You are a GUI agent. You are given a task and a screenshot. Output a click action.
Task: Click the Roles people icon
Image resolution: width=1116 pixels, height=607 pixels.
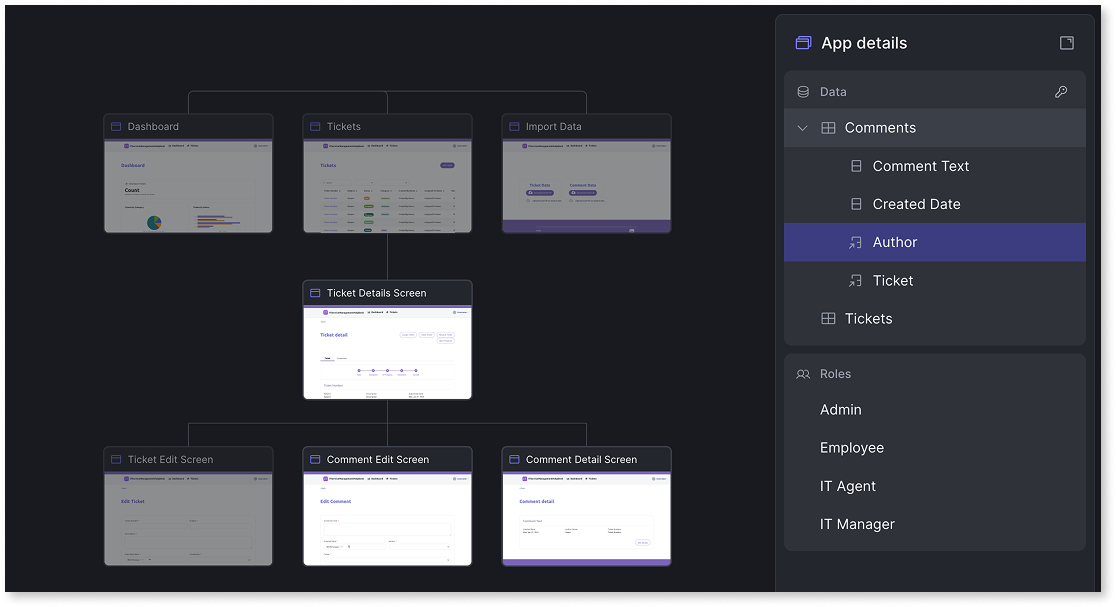click(x=803, y=374)
